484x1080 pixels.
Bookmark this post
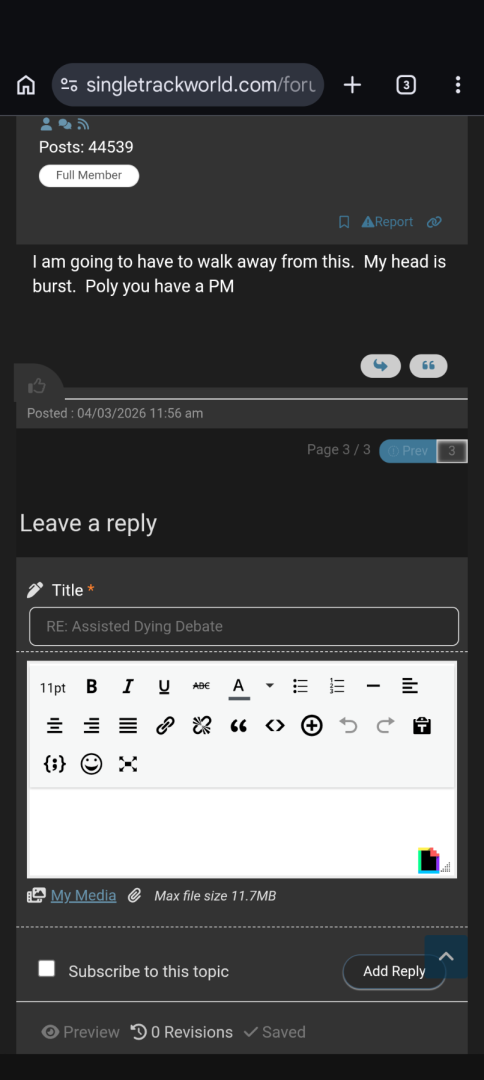344,222
